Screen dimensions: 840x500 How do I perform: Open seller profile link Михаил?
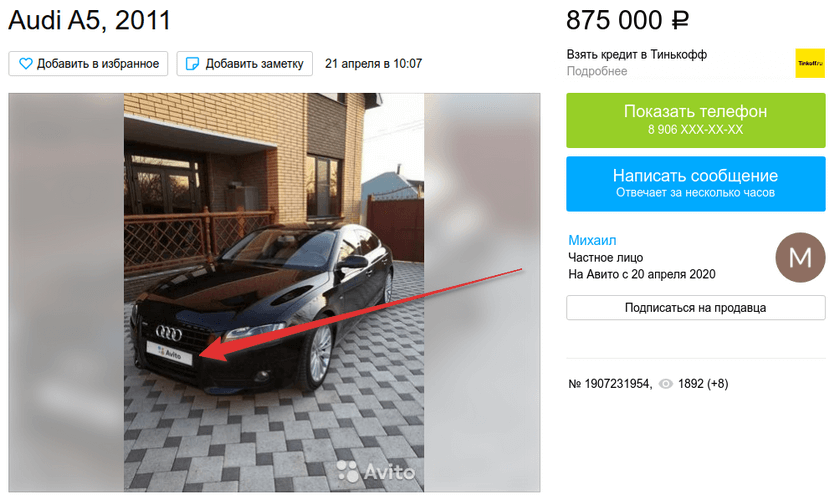tap(592, 240)
